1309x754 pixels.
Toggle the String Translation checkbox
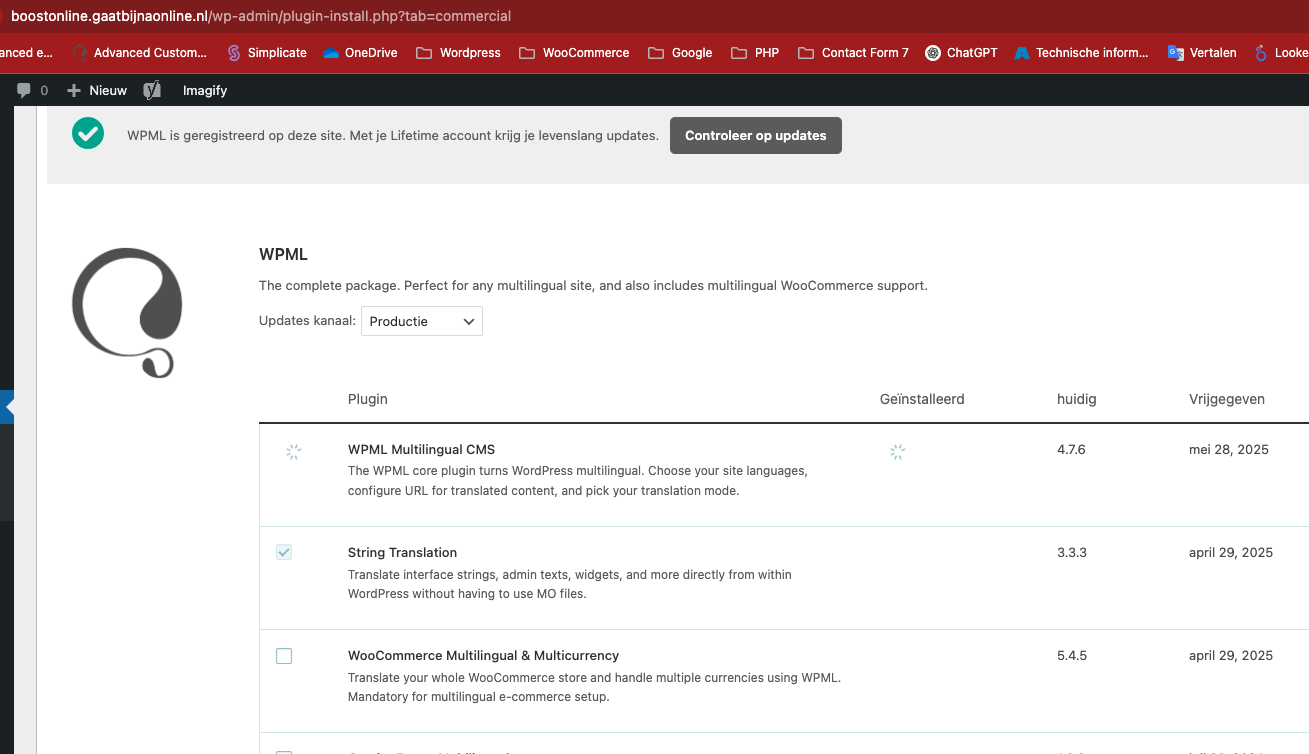284,552
